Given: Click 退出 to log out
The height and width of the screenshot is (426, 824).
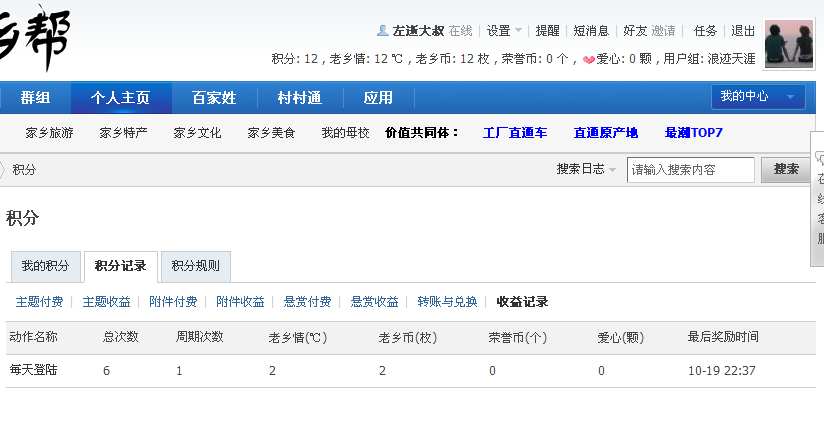Looking at the screenshot, I should point(743,31).
